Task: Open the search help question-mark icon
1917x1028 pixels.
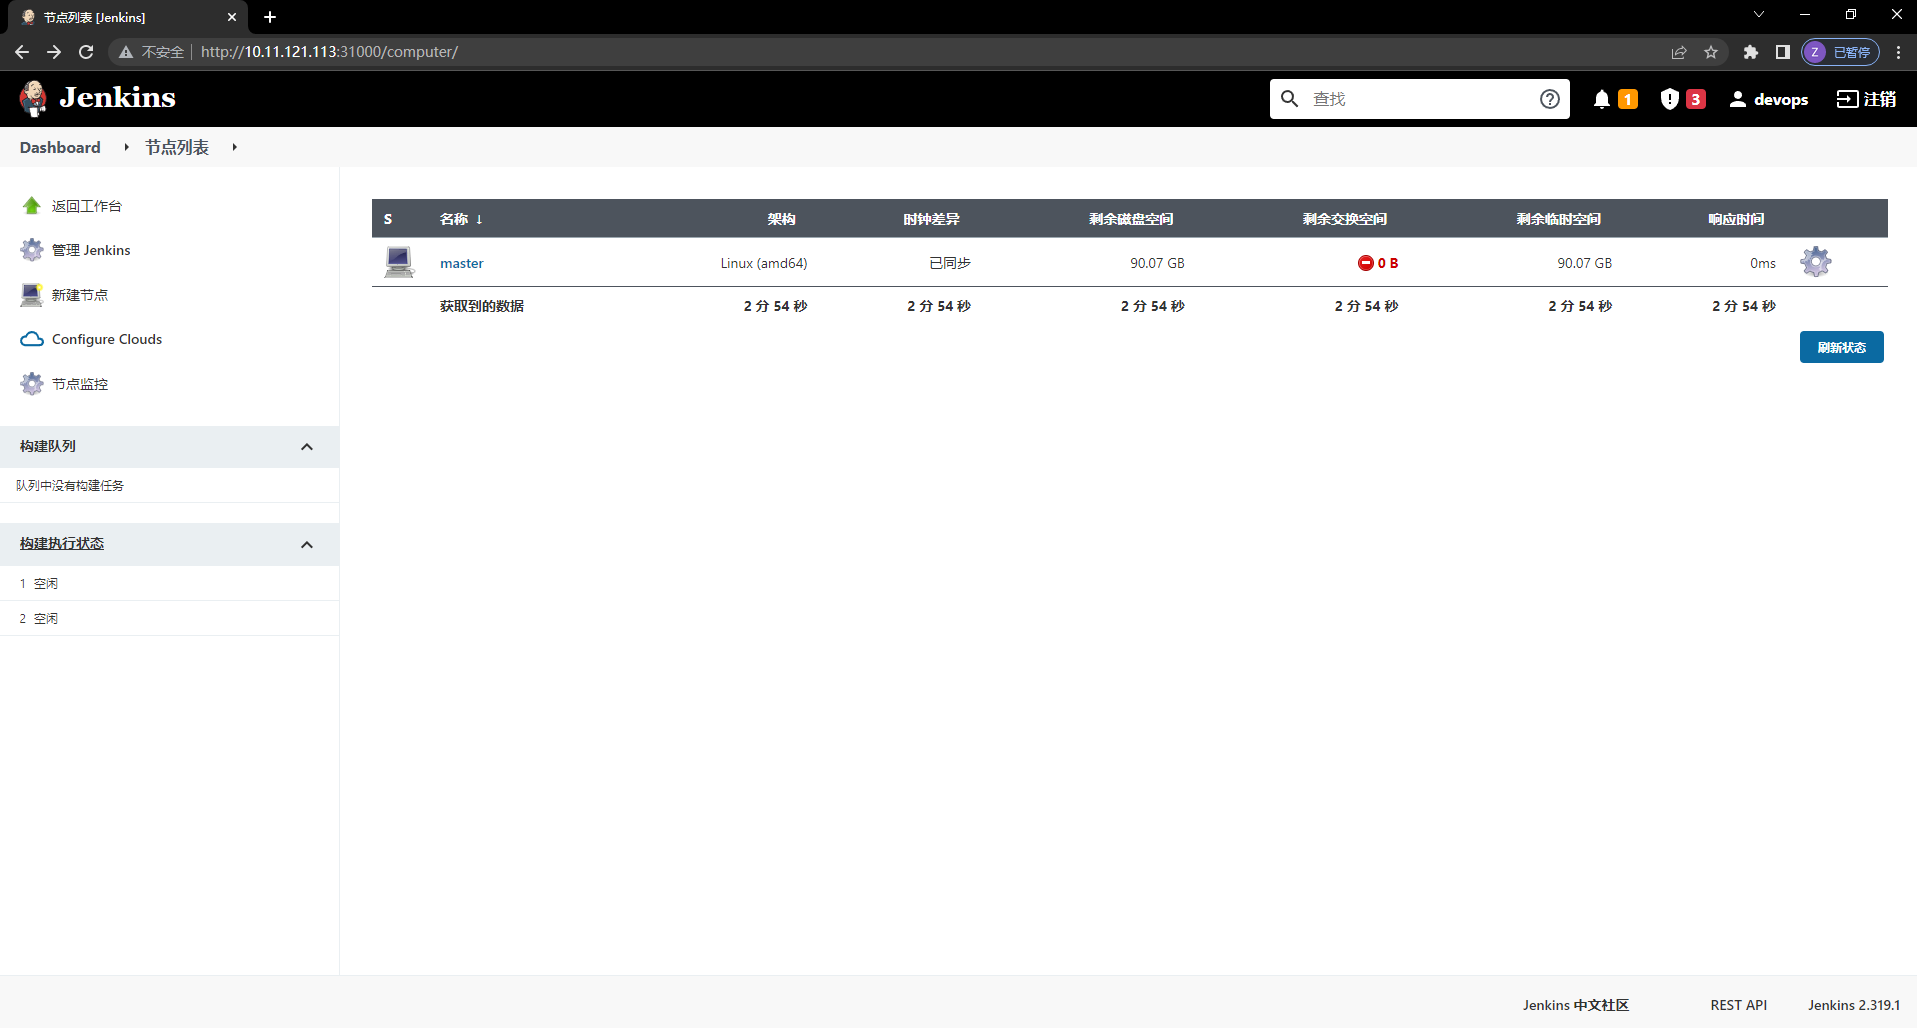Action: pyautogui.click(x=1550, y=99)
